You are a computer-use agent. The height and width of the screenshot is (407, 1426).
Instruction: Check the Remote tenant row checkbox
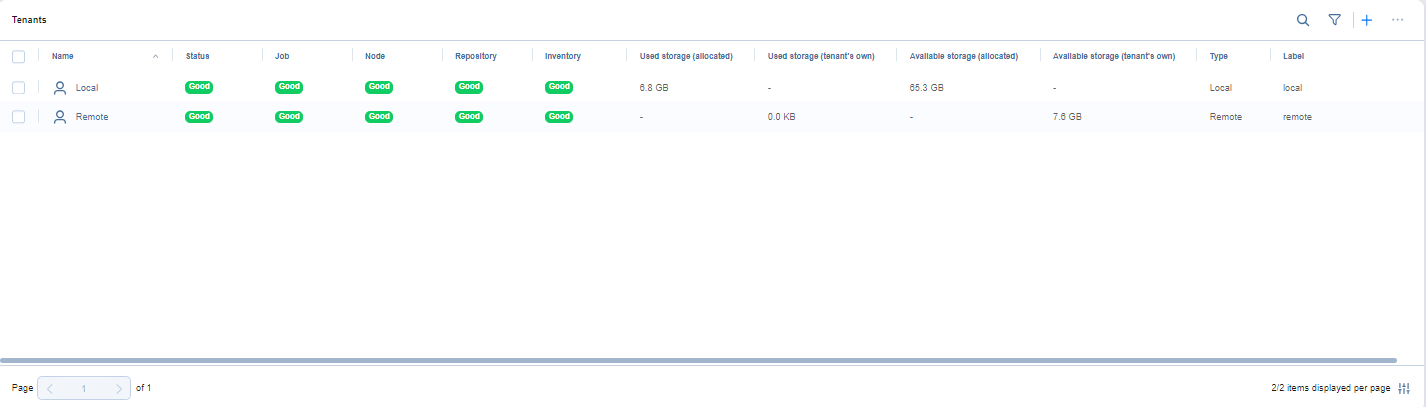[18, 117]
